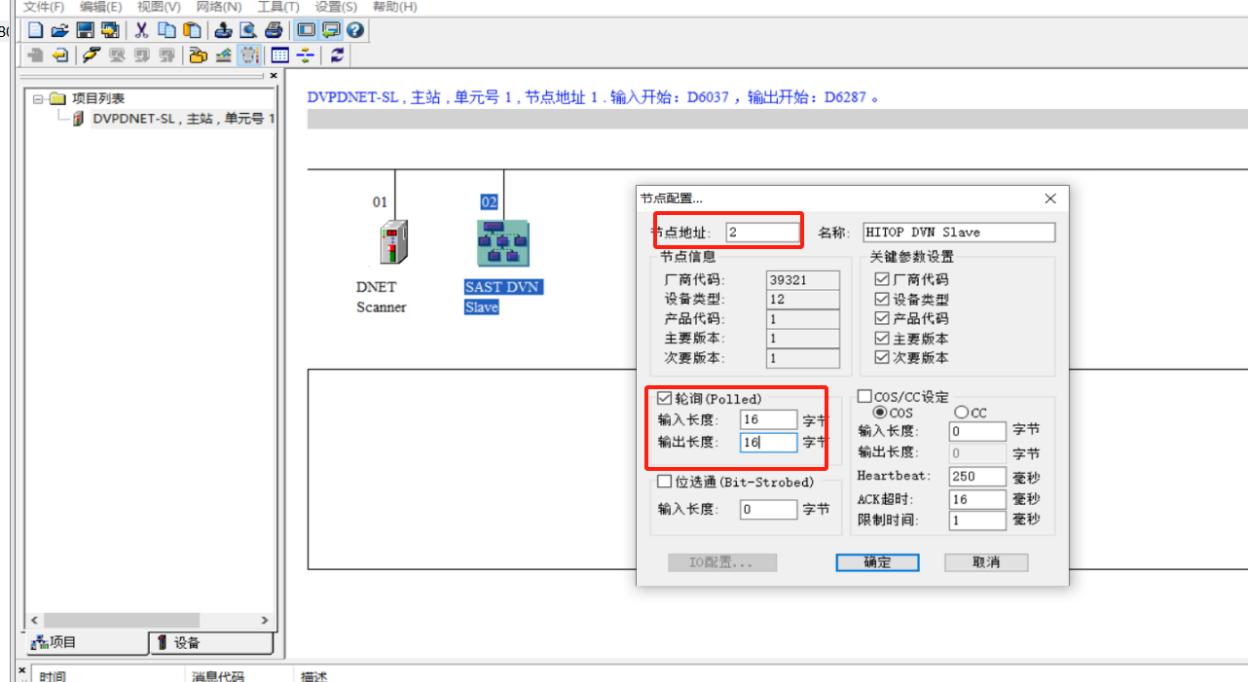Click the 节点地址 input field
Viewport: 1248px width, 682px height.
(x=763, y=232)
